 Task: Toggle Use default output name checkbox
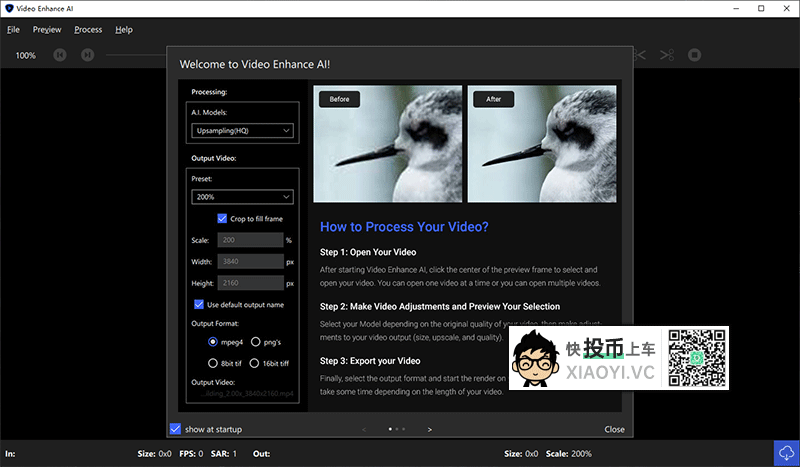coord(199,304)
